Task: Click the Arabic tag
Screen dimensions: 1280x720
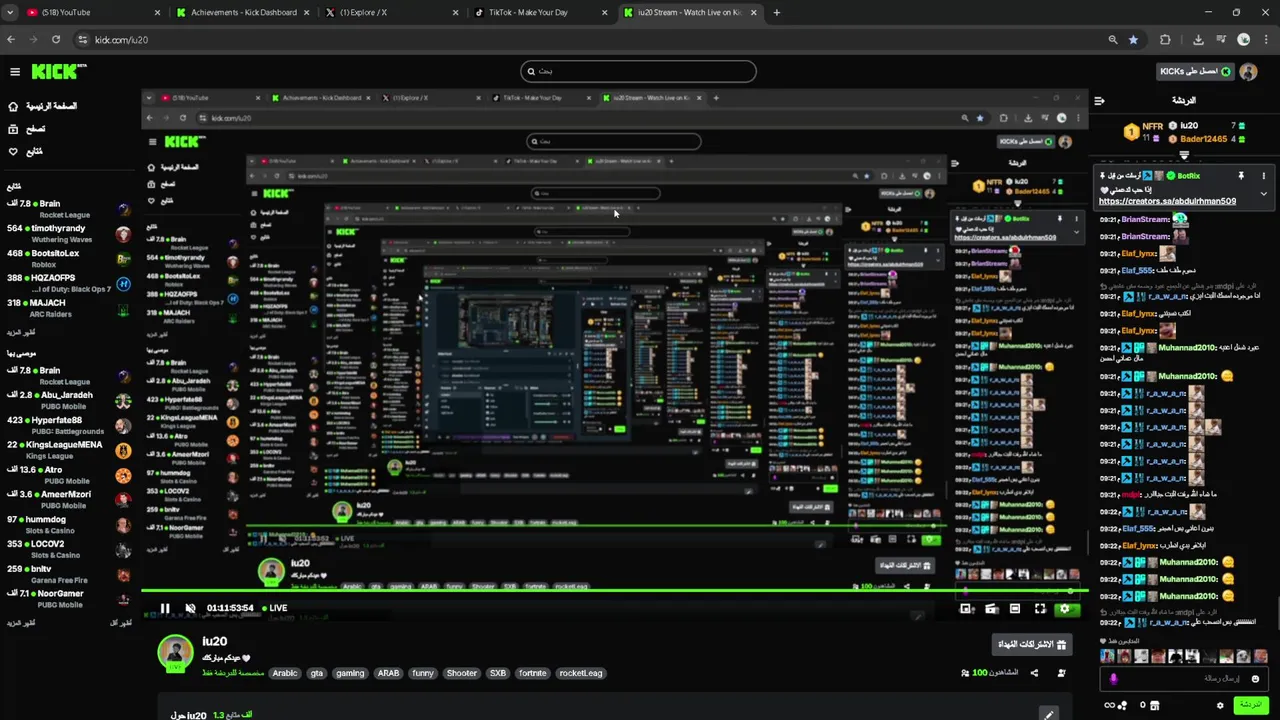Action: [285, 673]
